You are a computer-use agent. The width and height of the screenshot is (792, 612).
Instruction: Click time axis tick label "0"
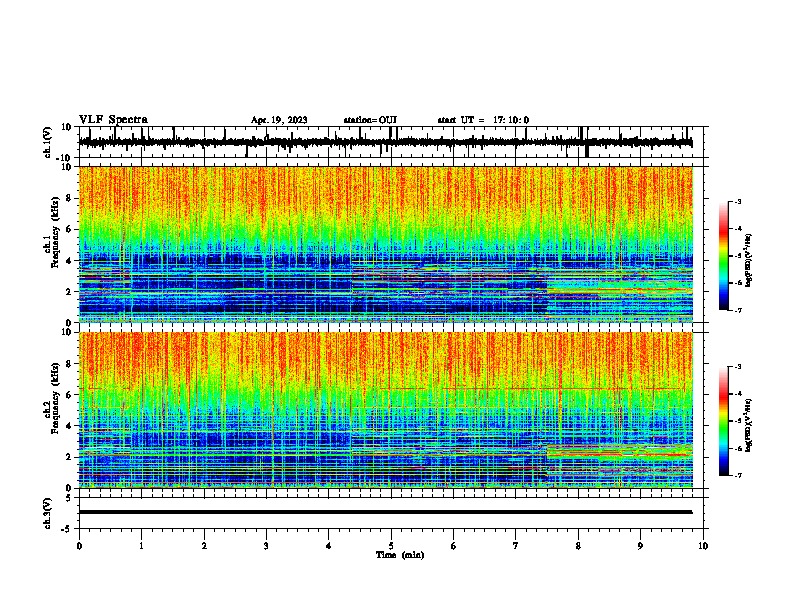79,546
